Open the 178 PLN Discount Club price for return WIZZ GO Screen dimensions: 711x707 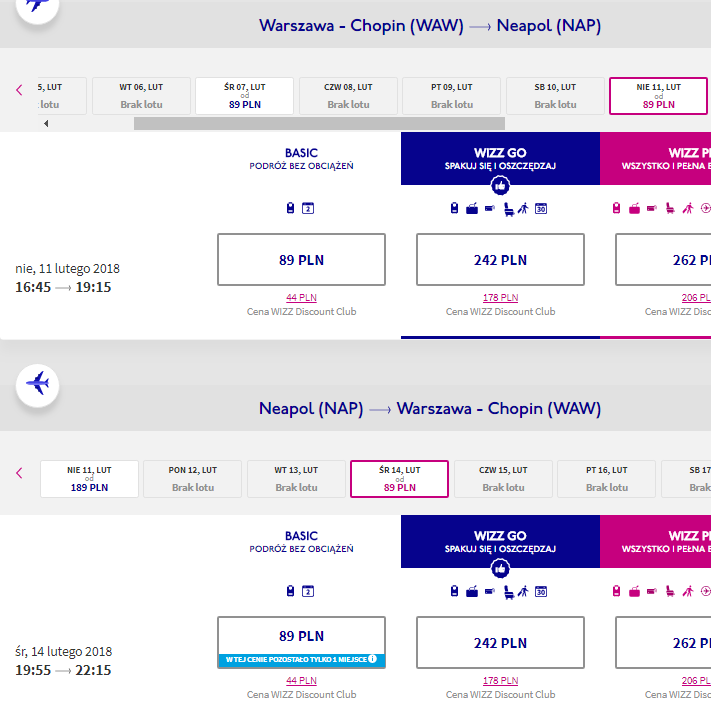tap(500, 680)
